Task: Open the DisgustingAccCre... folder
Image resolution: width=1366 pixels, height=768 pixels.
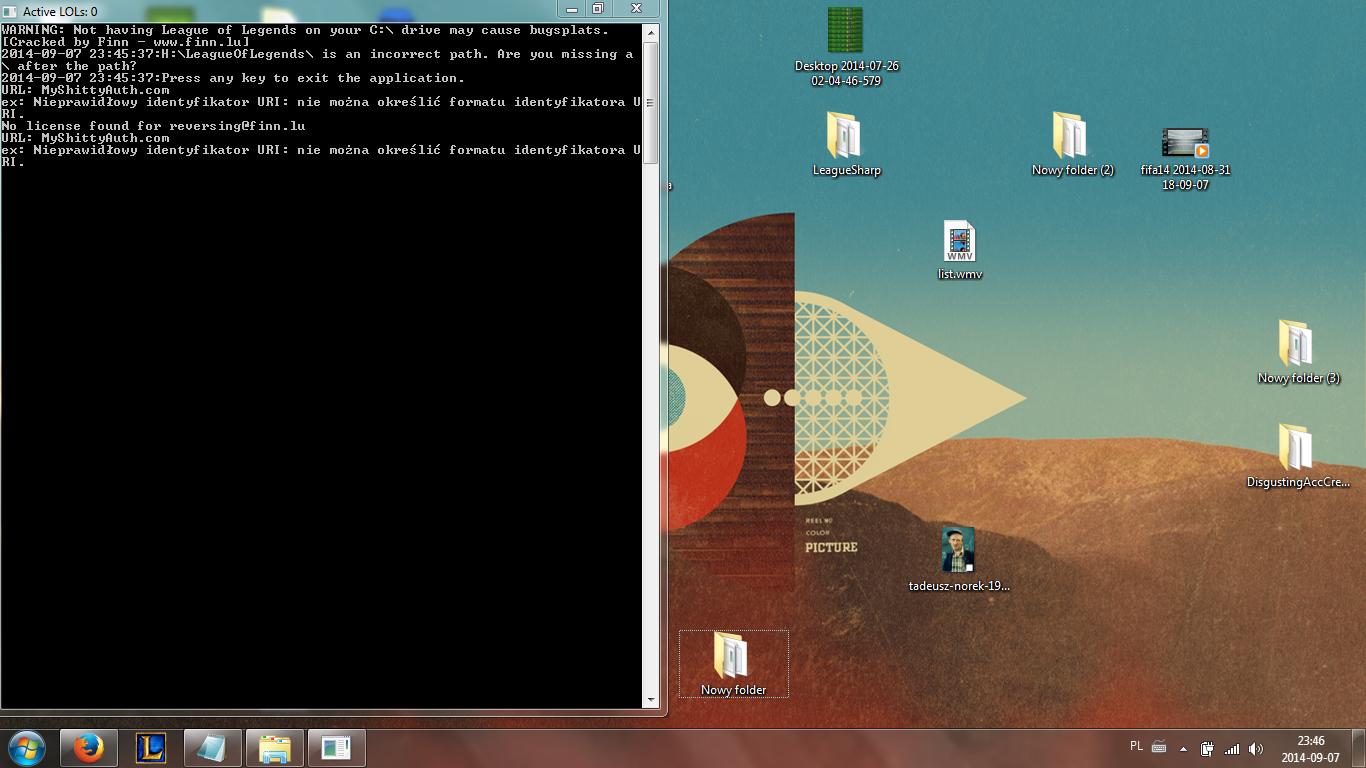Action: pos(1298,456)
